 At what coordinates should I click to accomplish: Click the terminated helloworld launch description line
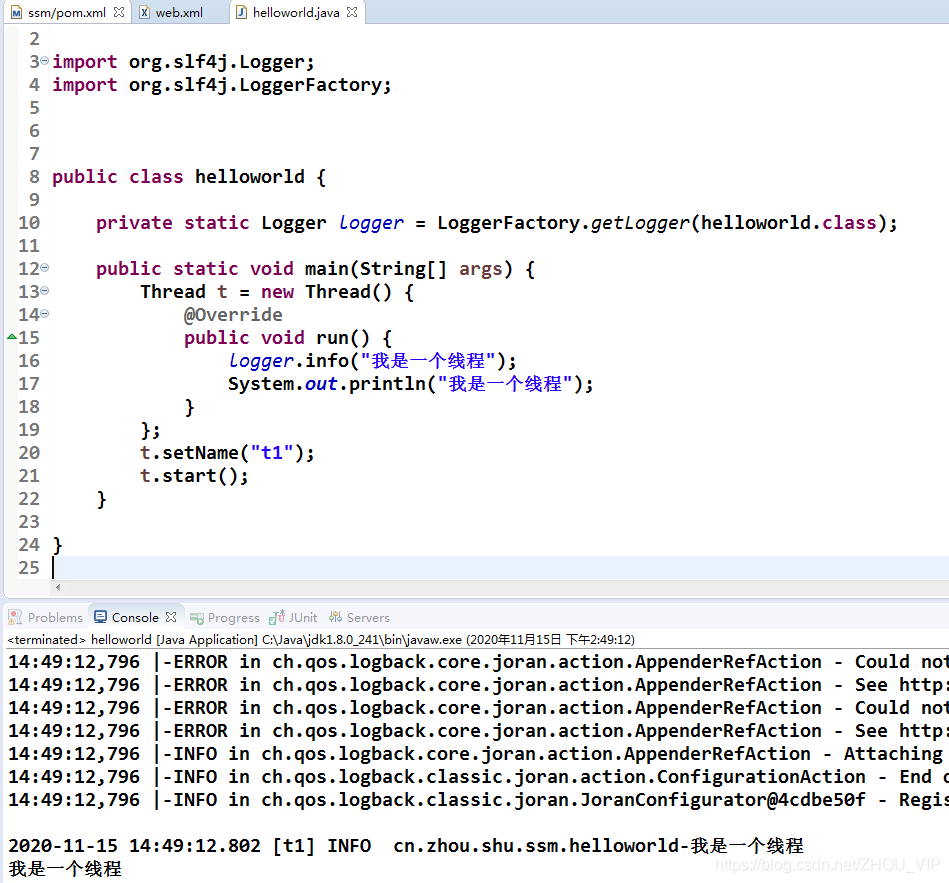coord(321,639)
